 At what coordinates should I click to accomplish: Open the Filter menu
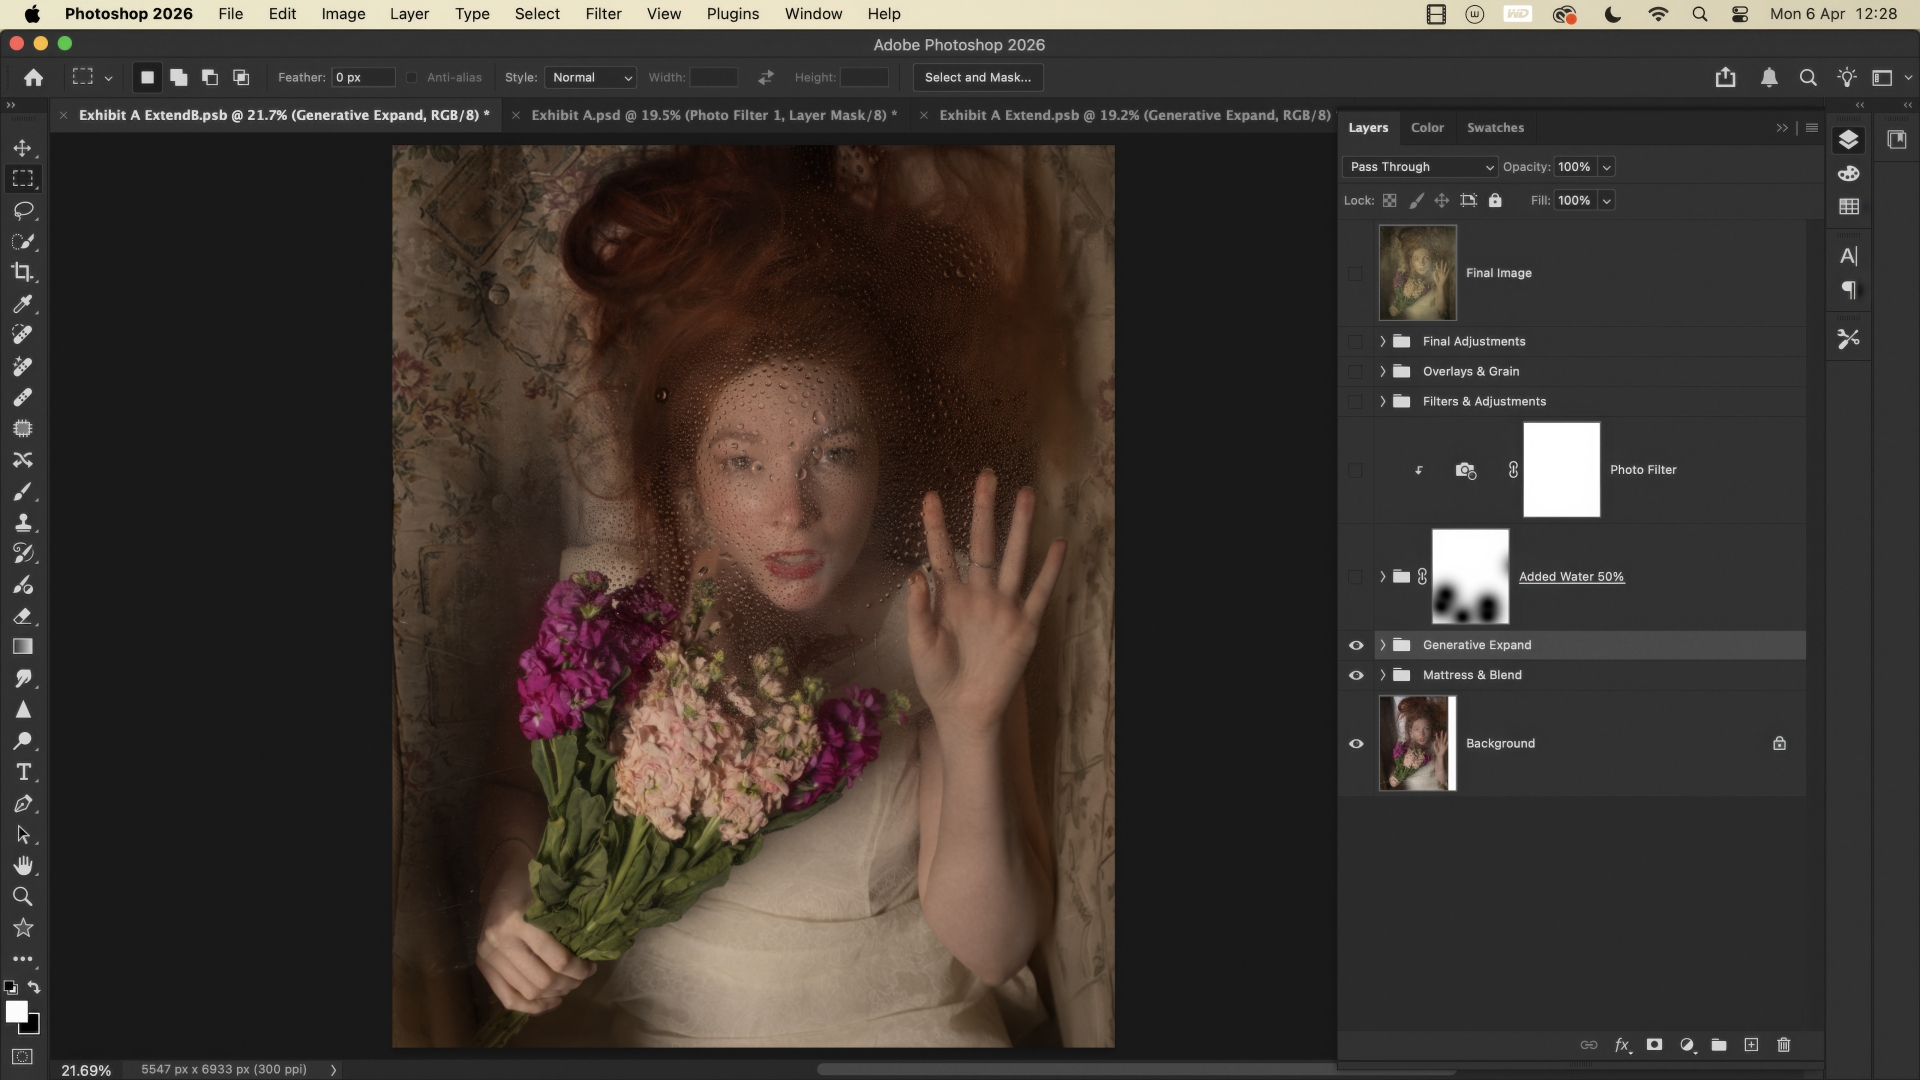coord(603,14)
